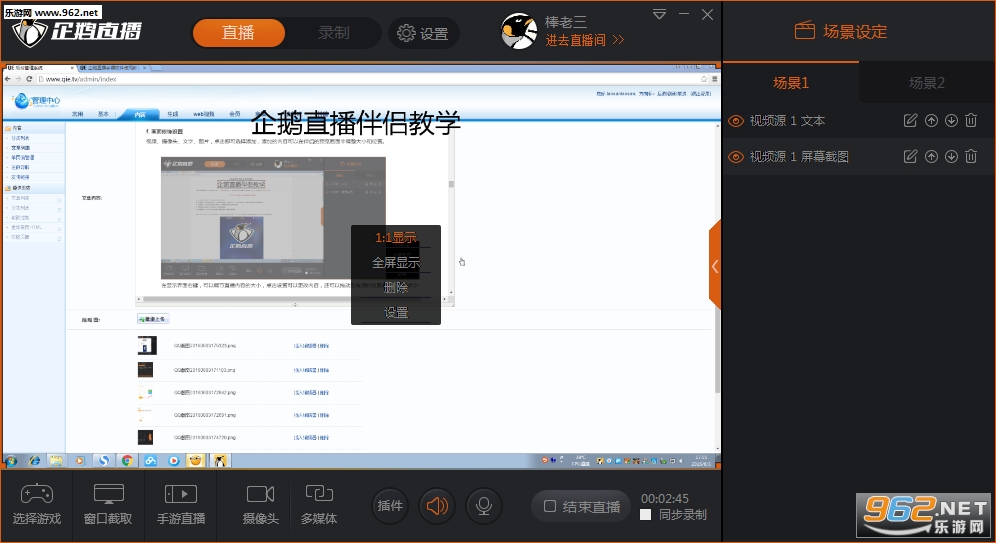Open 设置 settings with gear icon
The height and width of the screenshot is (543, 996).
(423, 34)
